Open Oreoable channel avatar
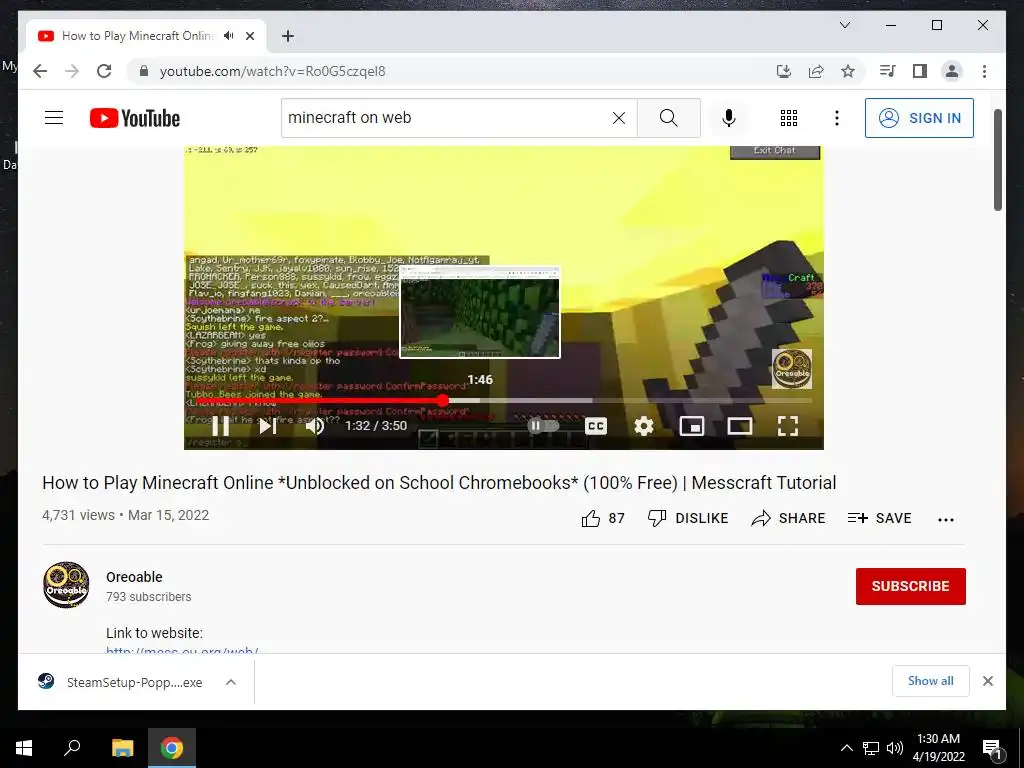 click(x=66, y=584)
